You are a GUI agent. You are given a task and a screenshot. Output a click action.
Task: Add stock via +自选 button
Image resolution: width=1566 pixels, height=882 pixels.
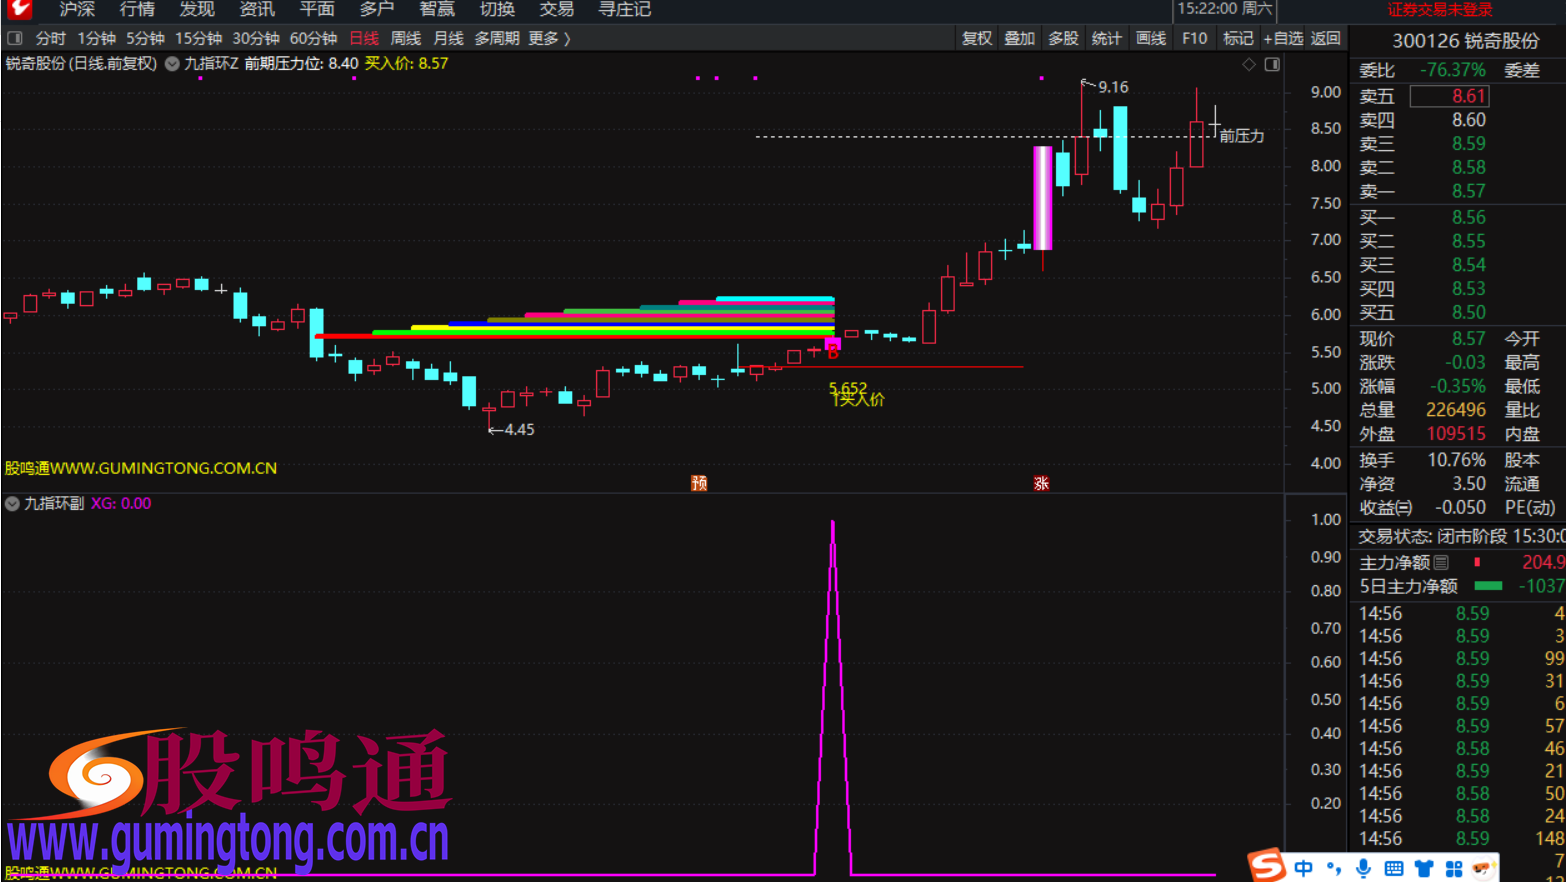pyautogui.click(x=1283, y=39)
